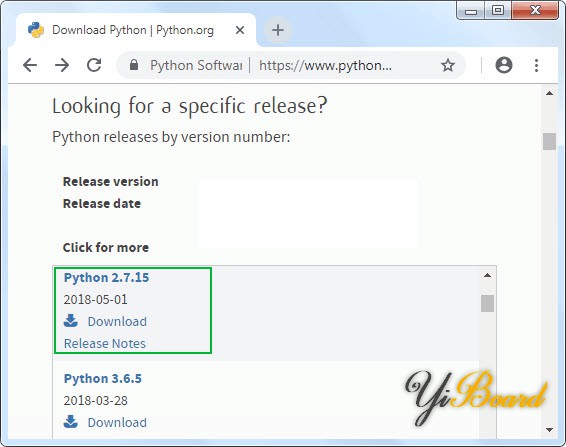The width and height of the screenshot is (566, 447).
Task: Reload the page with the refresh icon
Action: 94,65
